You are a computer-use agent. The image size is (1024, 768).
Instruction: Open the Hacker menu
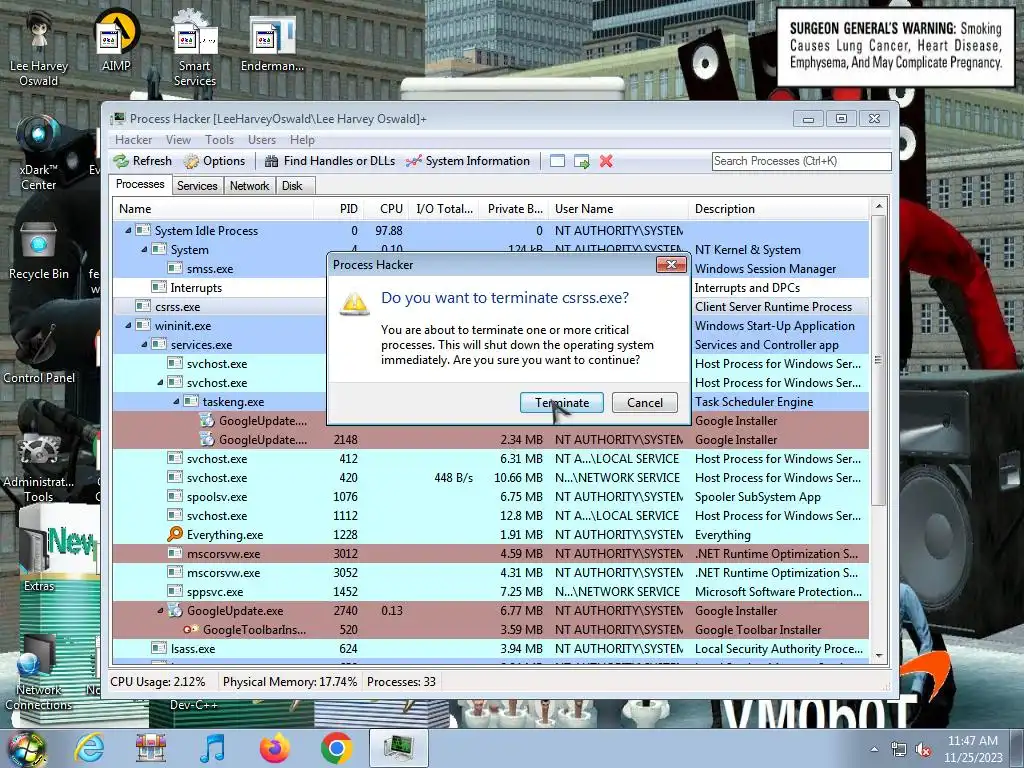point(133,140)
